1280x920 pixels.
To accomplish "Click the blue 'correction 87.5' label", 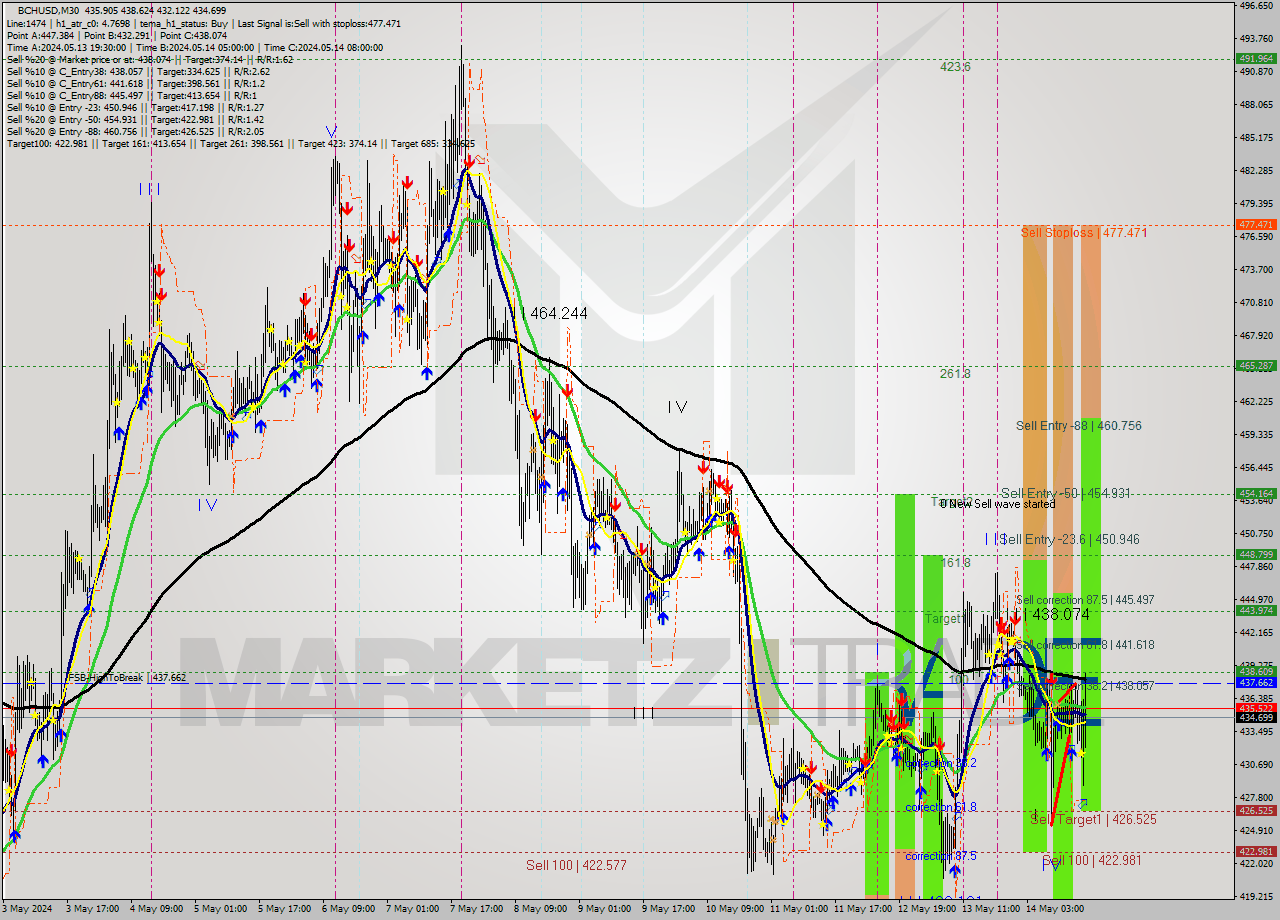I will [941, 856].
